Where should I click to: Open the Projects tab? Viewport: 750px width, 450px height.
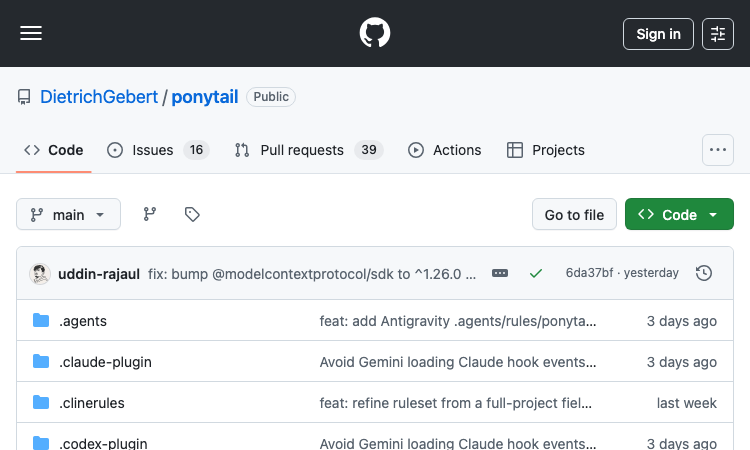pos(545,150)
